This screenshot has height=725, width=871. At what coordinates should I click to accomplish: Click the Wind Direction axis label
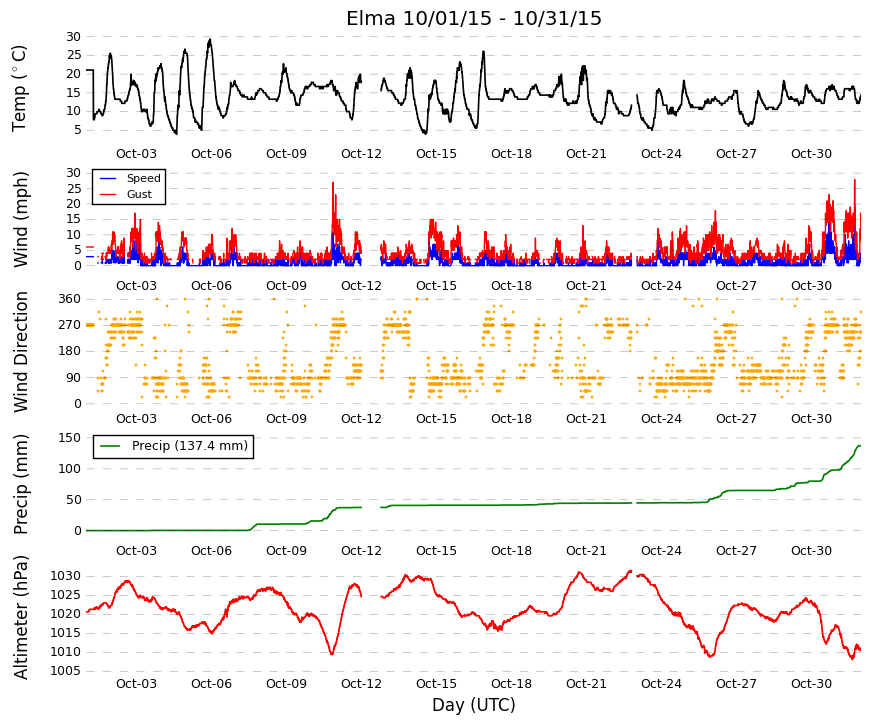click(x=20, y=352)
